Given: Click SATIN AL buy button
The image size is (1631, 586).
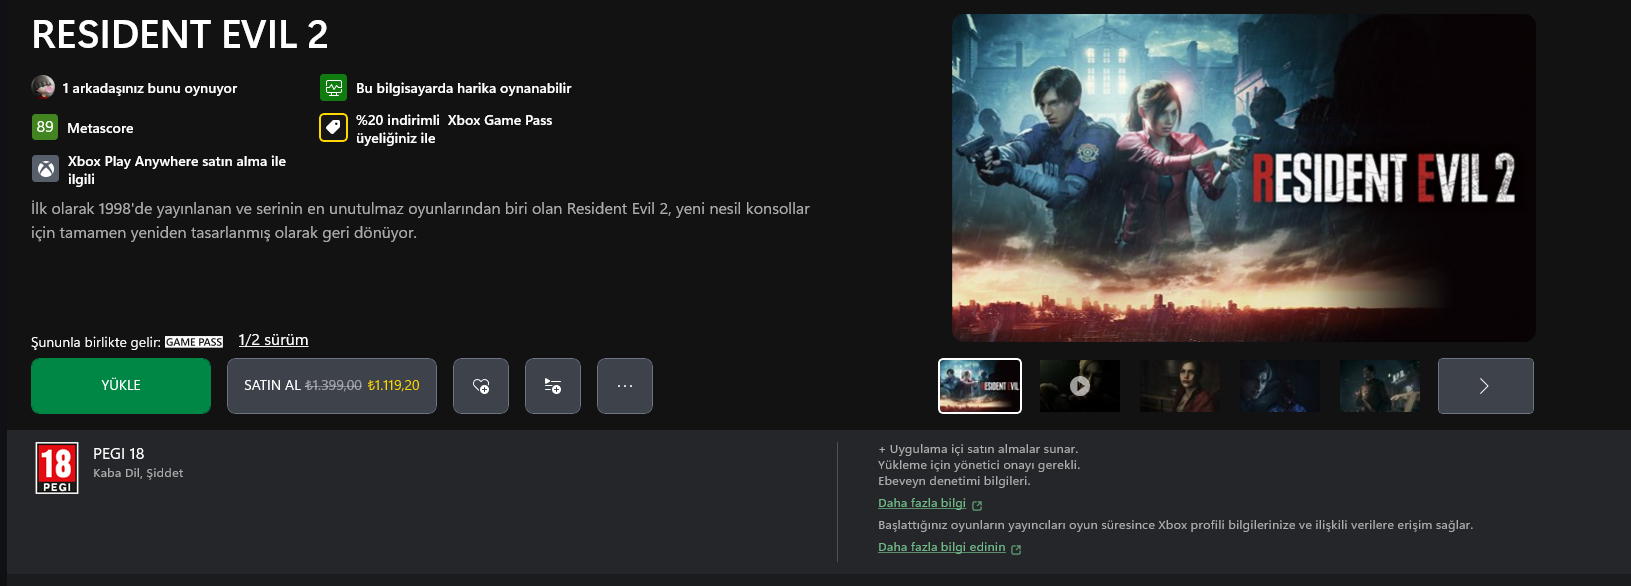Looking at the screenshot, I should point(332,386).
